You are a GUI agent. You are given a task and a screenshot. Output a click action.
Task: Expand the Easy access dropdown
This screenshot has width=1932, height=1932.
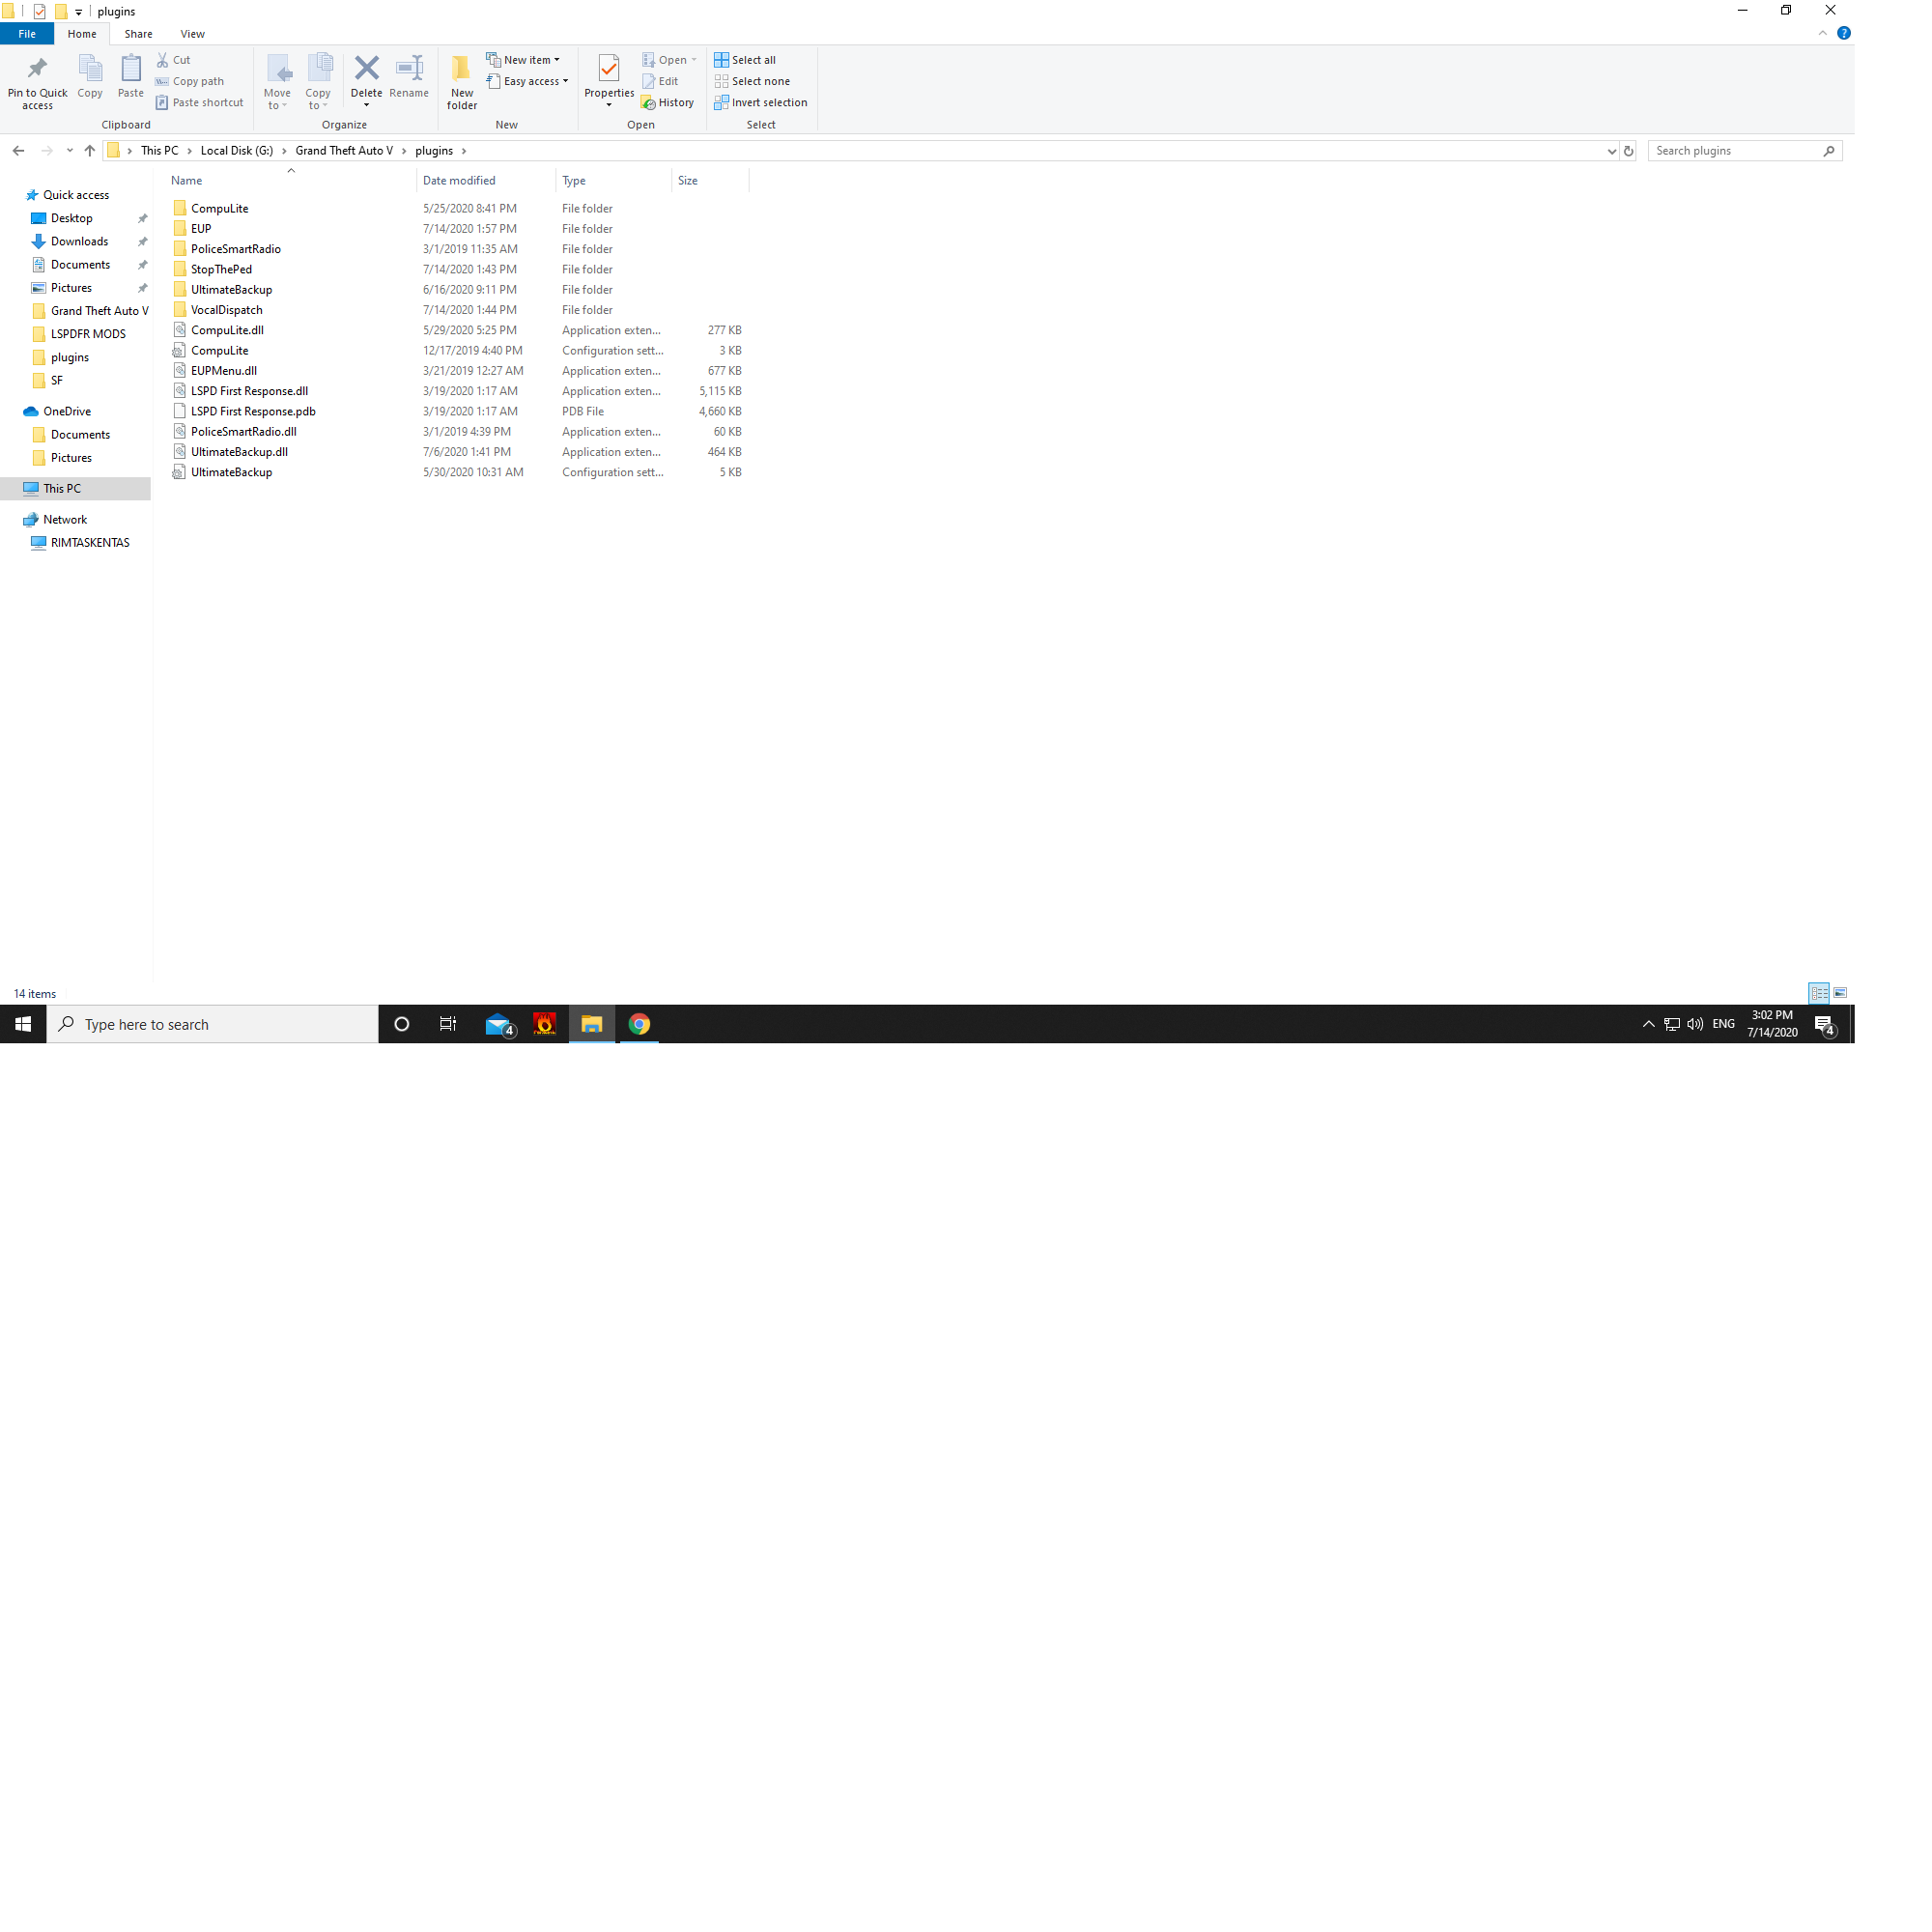click(x=527, y=82)
